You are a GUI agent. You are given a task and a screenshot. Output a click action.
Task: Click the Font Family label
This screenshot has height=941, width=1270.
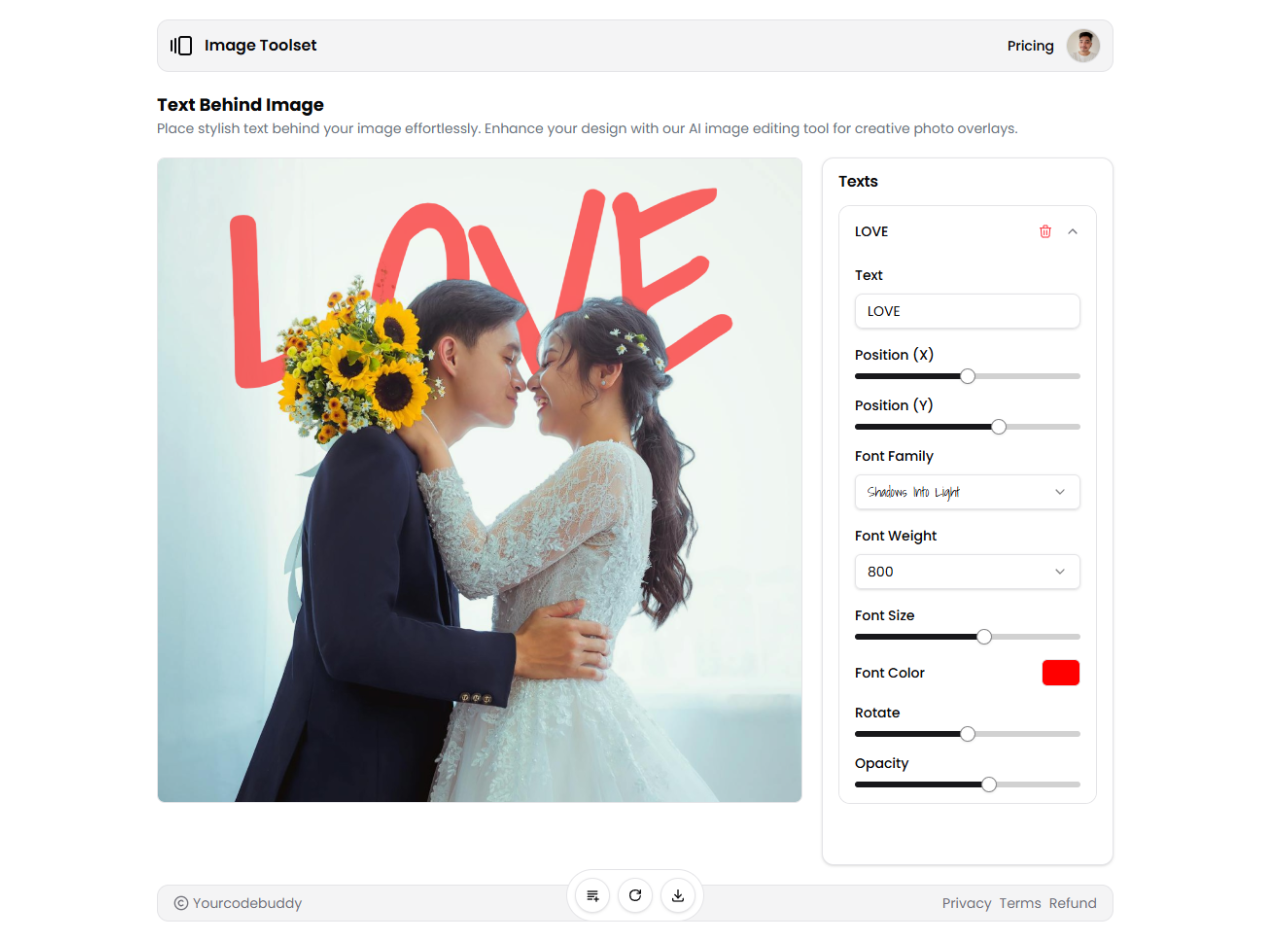coord(894,456)
